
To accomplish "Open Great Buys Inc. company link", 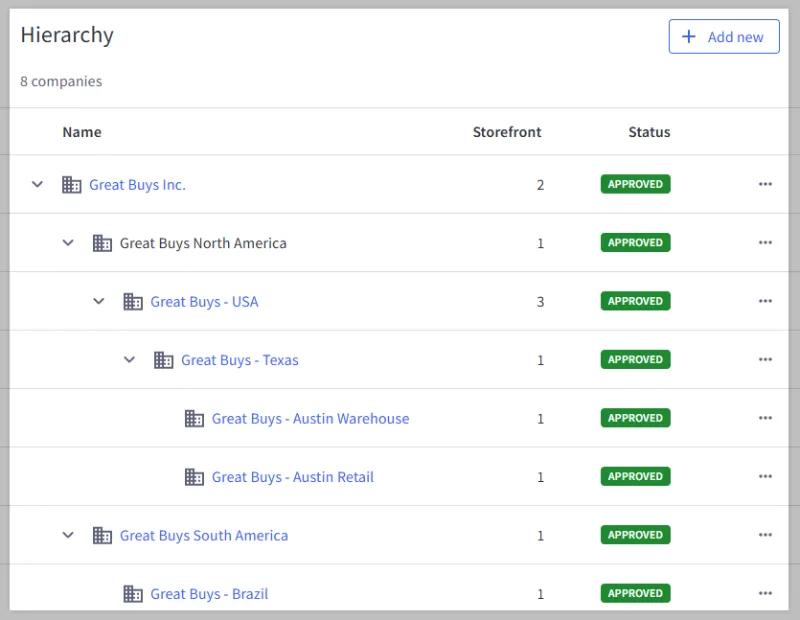I will coord(137,185).
